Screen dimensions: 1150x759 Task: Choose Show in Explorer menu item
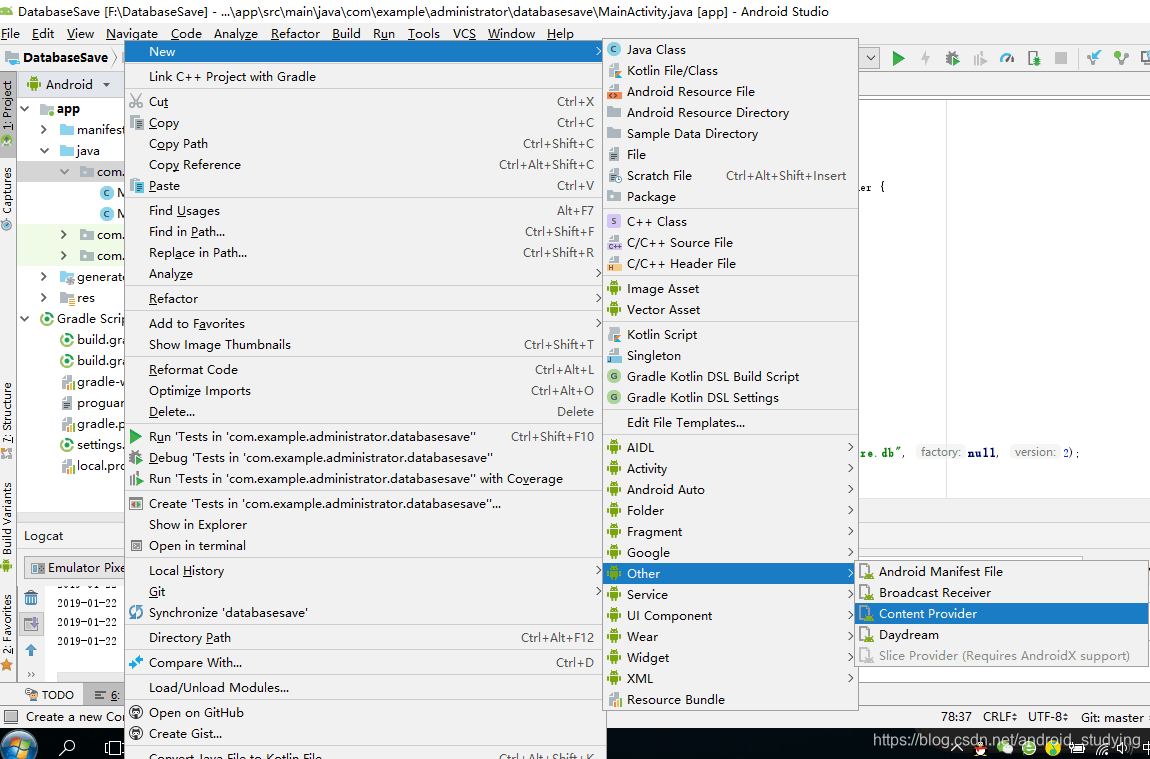point(365,524)
